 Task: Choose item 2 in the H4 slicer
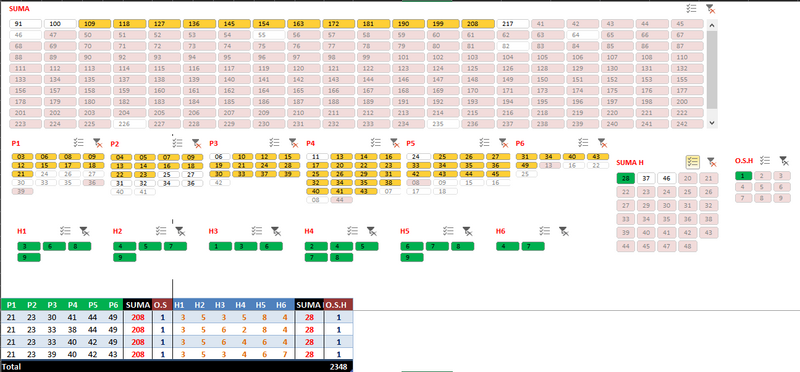pyautogui.click(x=316, y=246)
